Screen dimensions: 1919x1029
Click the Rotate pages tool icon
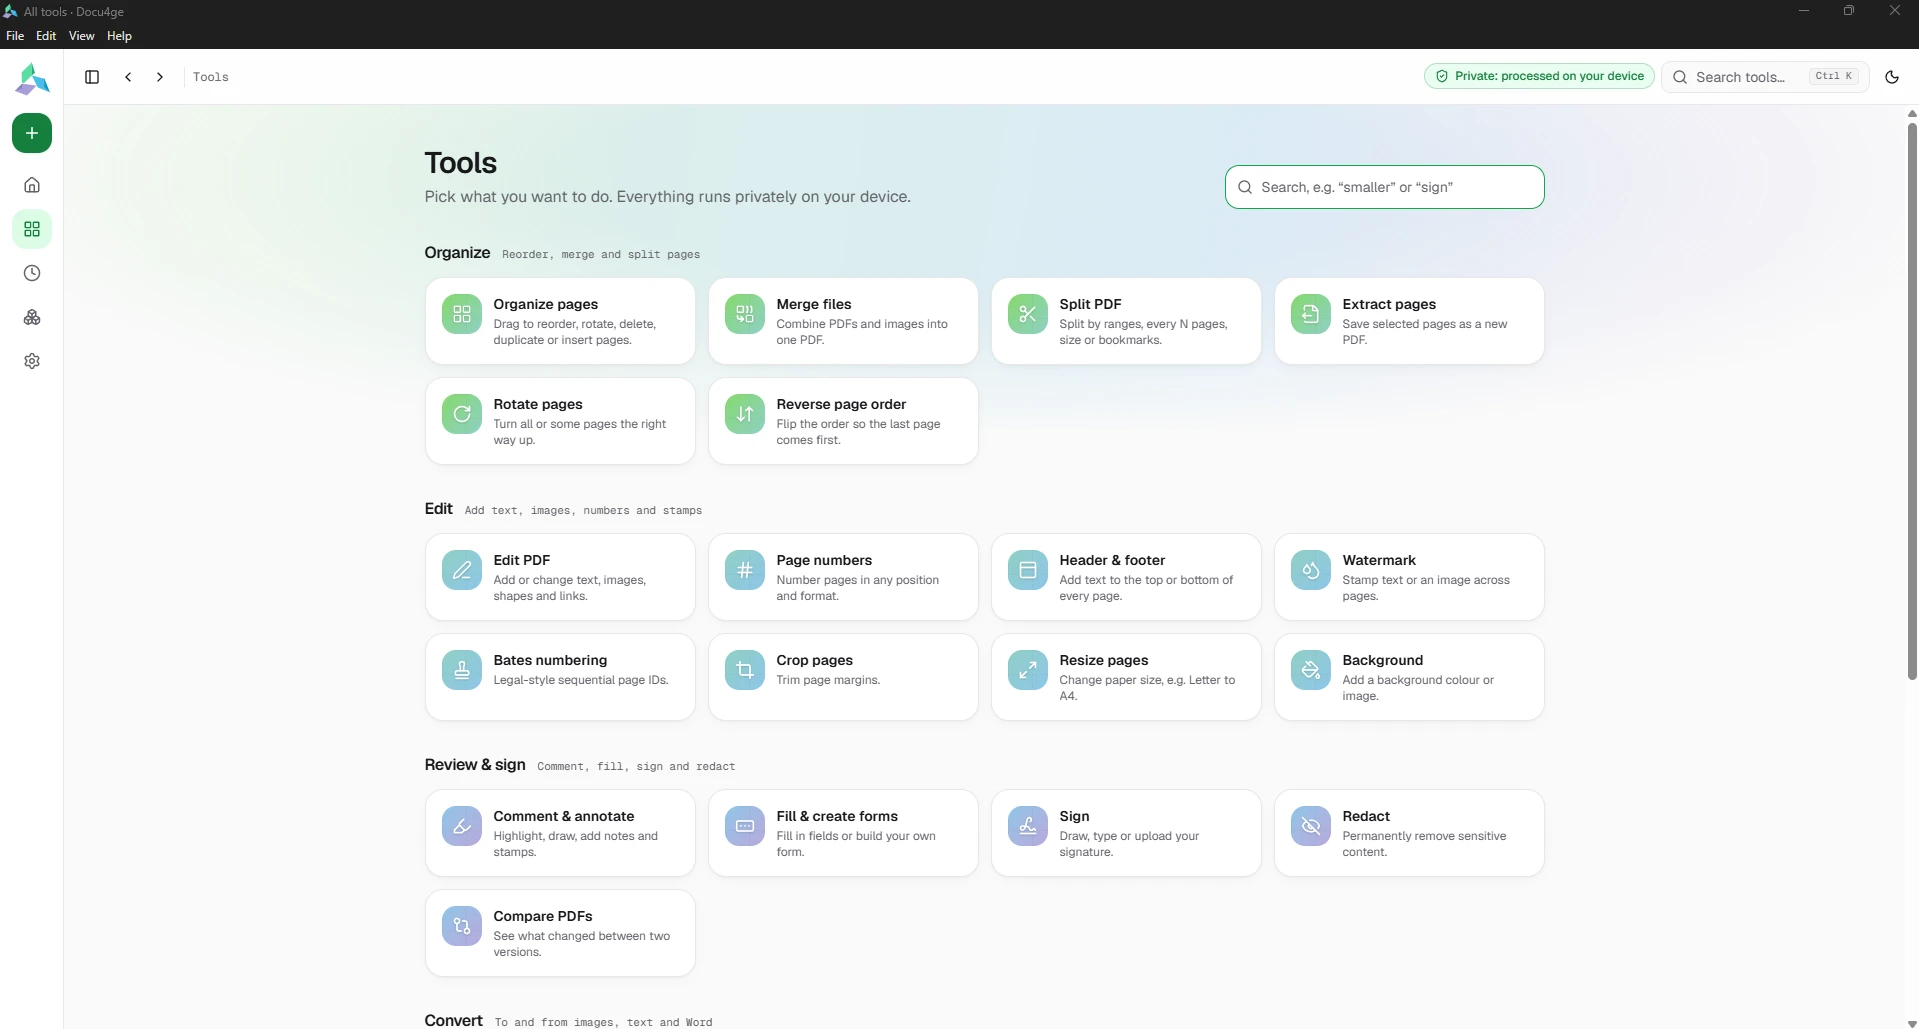coord(462,414)
